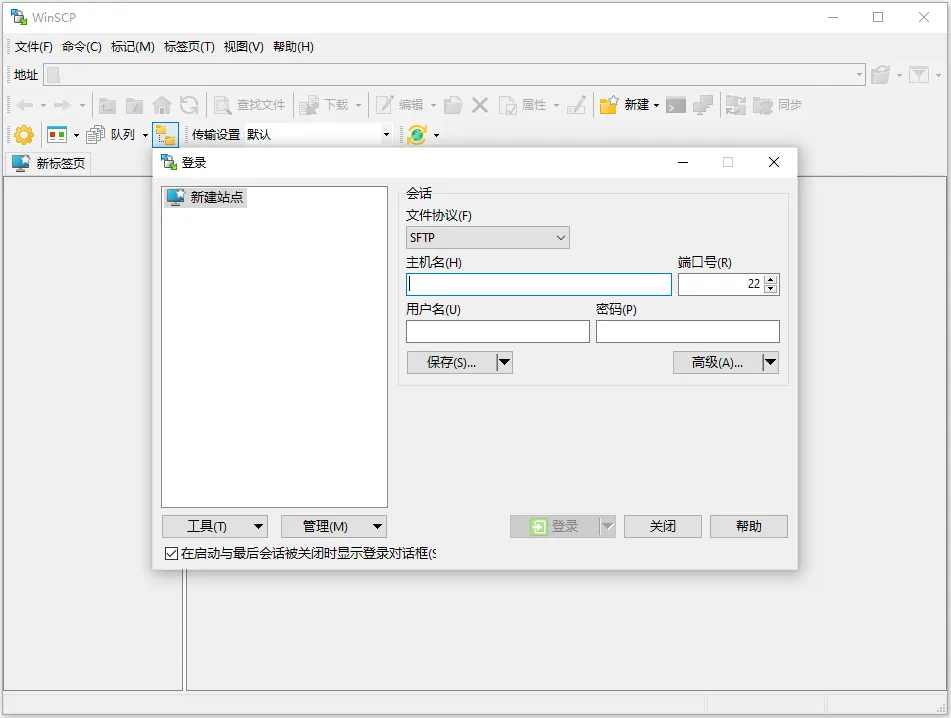
Task: Close the 登录 dialog window
Action: pos(774,162)
